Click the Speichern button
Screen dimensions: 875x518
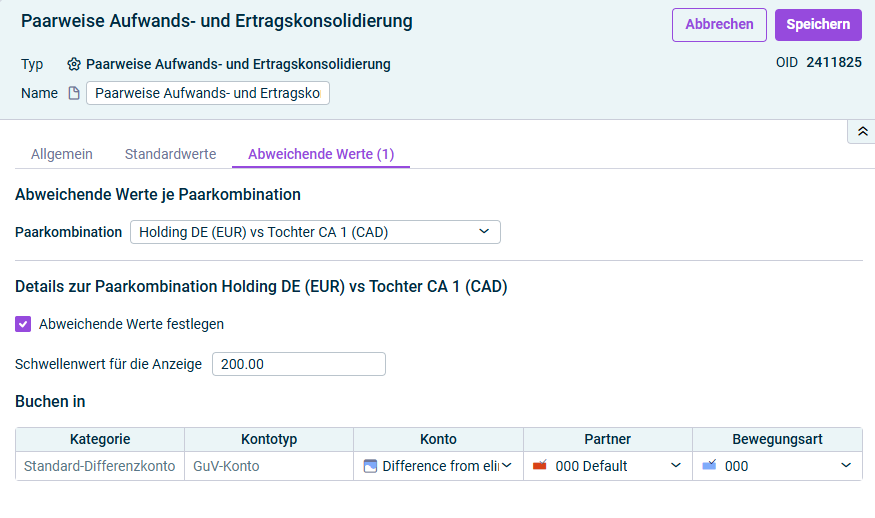point(818,25)
